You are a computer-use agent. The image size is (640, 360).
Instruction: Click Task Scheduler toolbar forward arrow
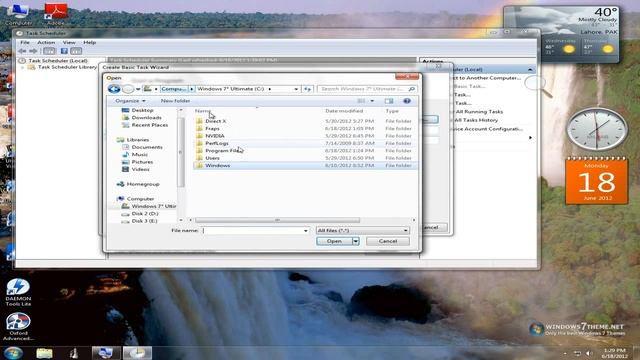click(33, 51)
